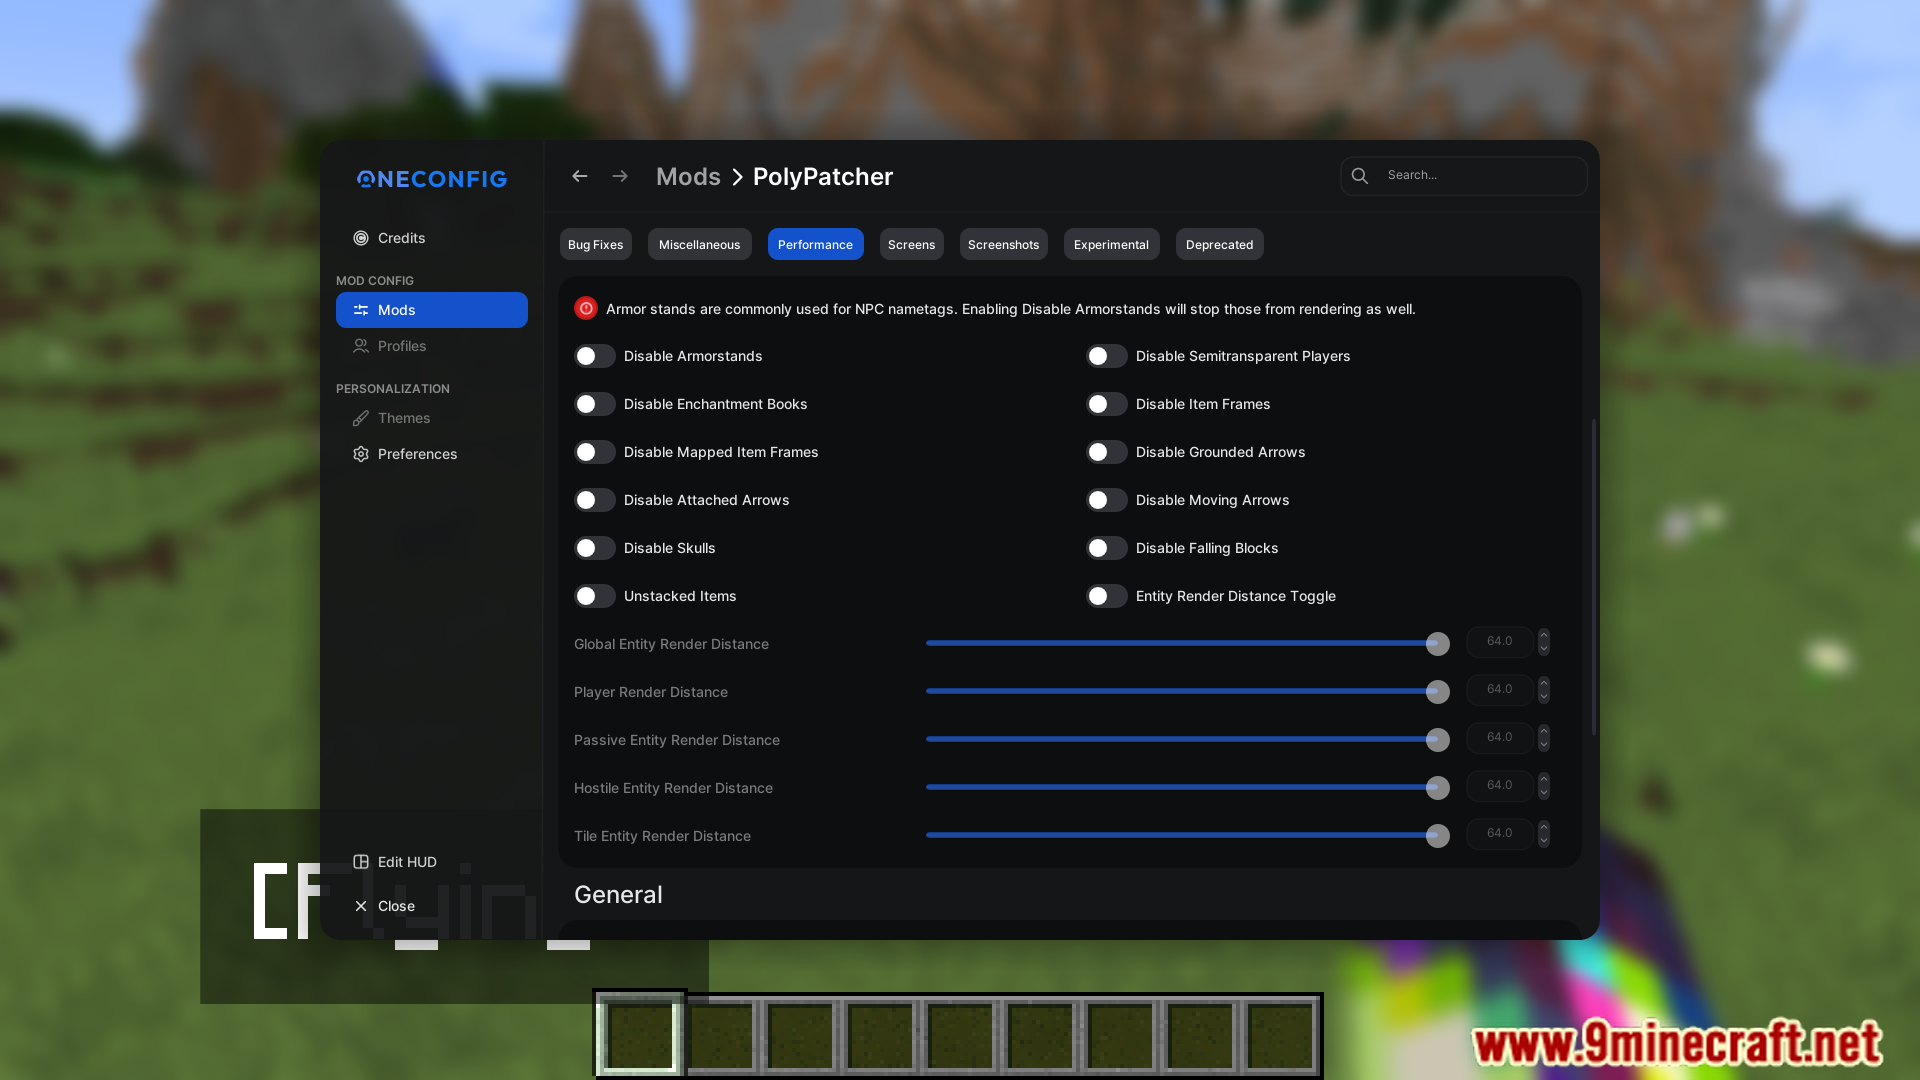Click the back arrow navigation icon
This screenshot has width=1920, height=1080.
tap(579, 176)
